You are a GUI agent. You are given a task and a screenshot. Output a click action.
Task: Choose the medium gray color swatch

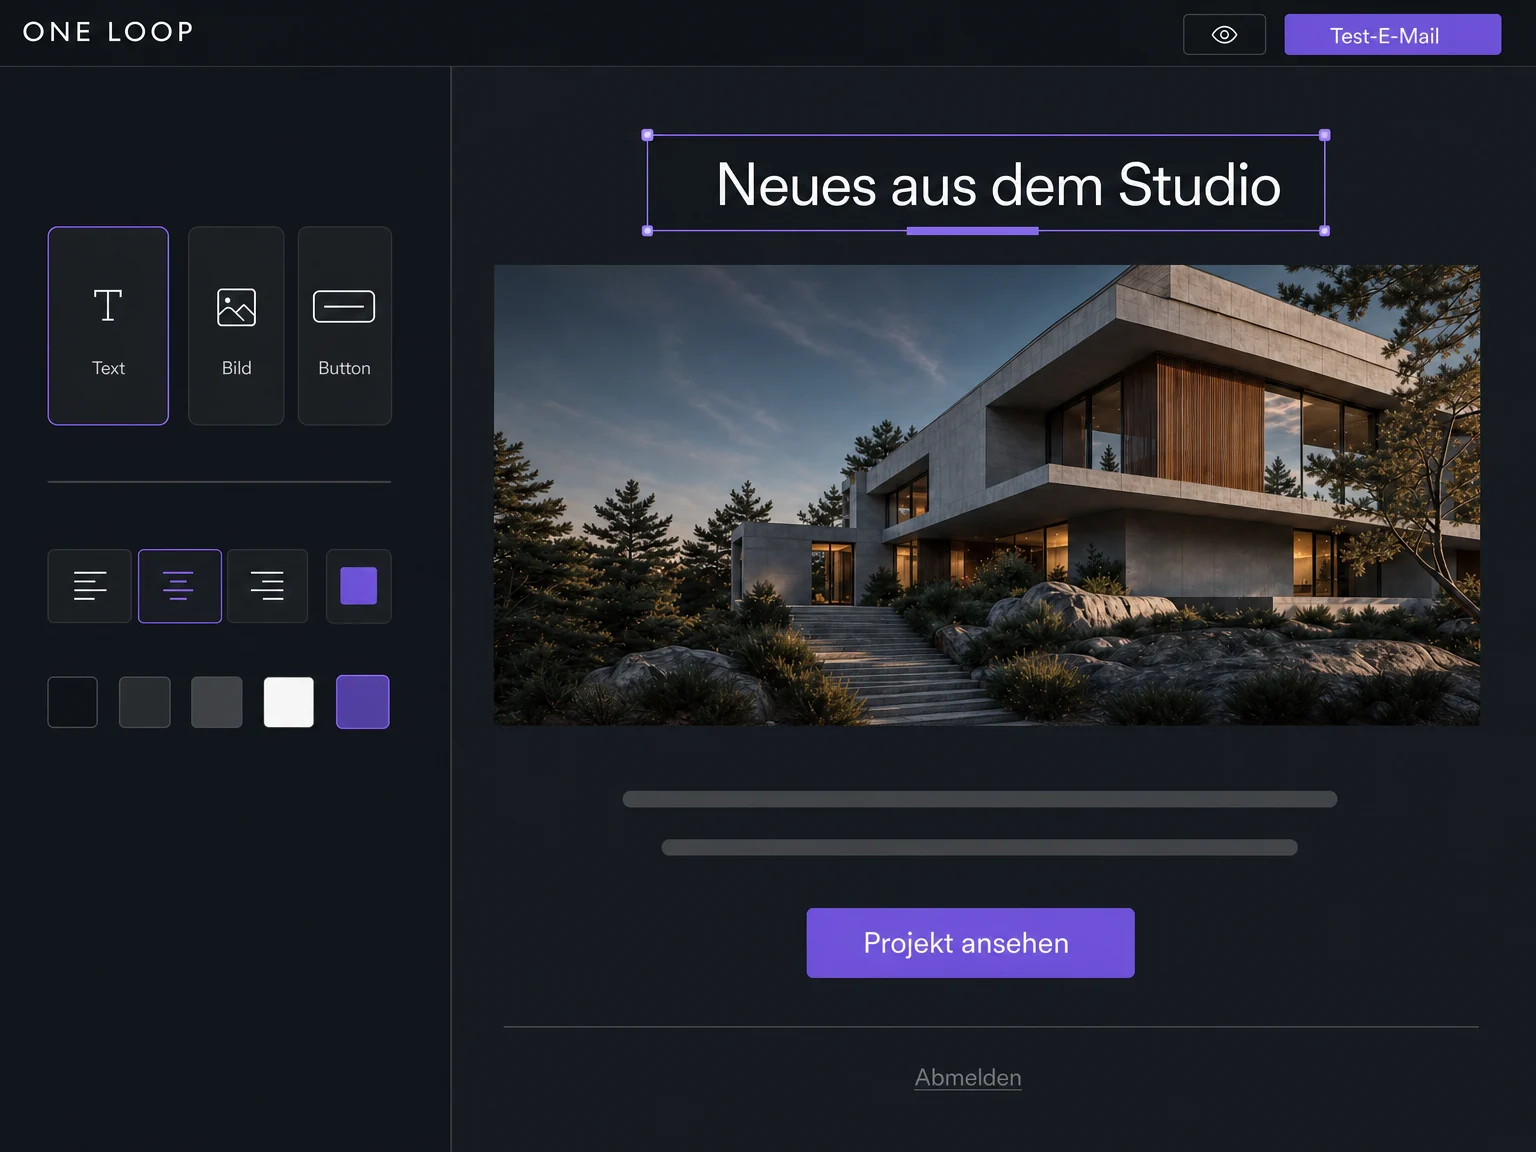(217, 702)
